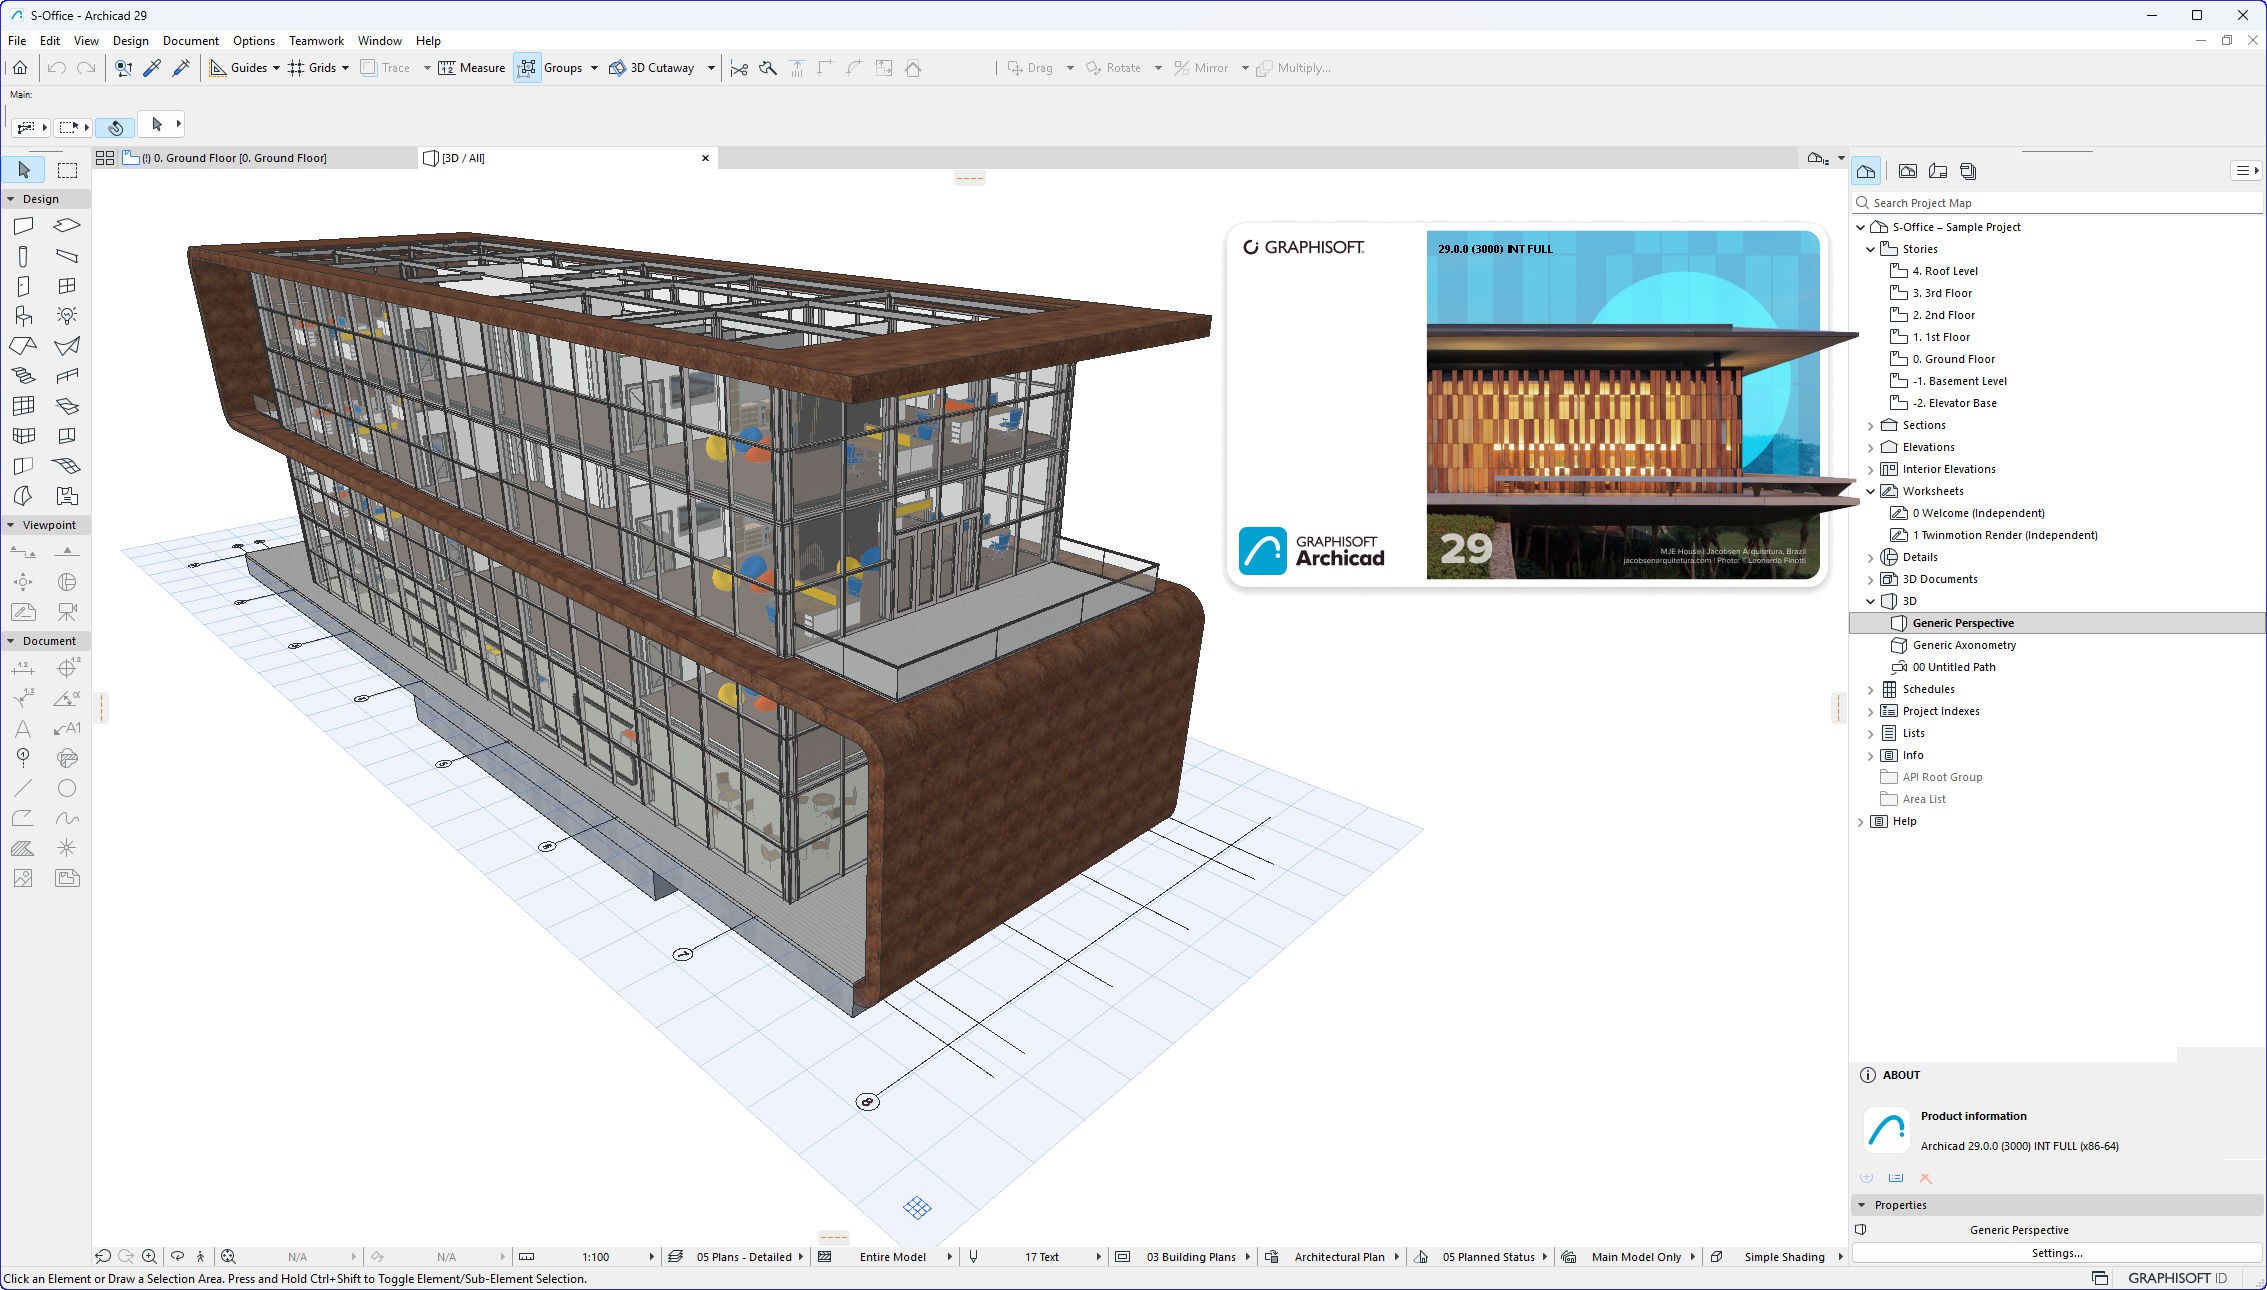Select the Curtain Wall tool
Image resolution: width=2267 pixels, height=1290 pixels.
(x=22, y=405)
